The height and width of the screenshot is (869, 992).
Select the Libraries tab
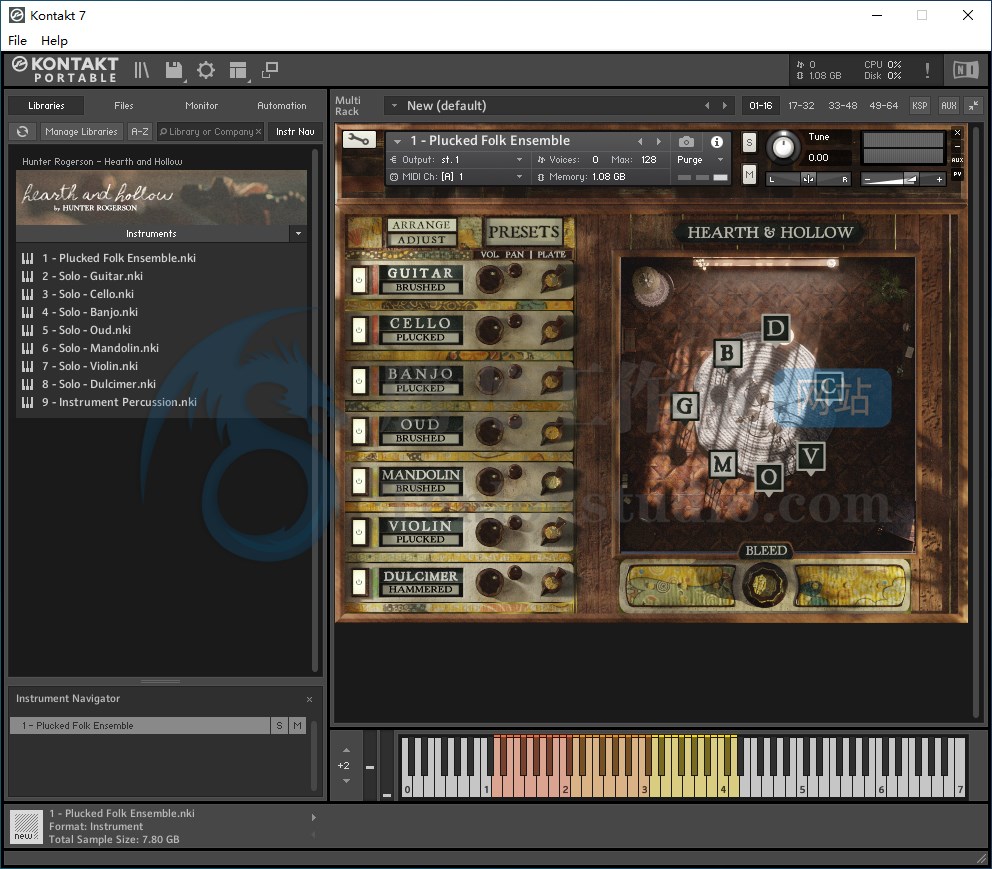click(x=46, y=106)
